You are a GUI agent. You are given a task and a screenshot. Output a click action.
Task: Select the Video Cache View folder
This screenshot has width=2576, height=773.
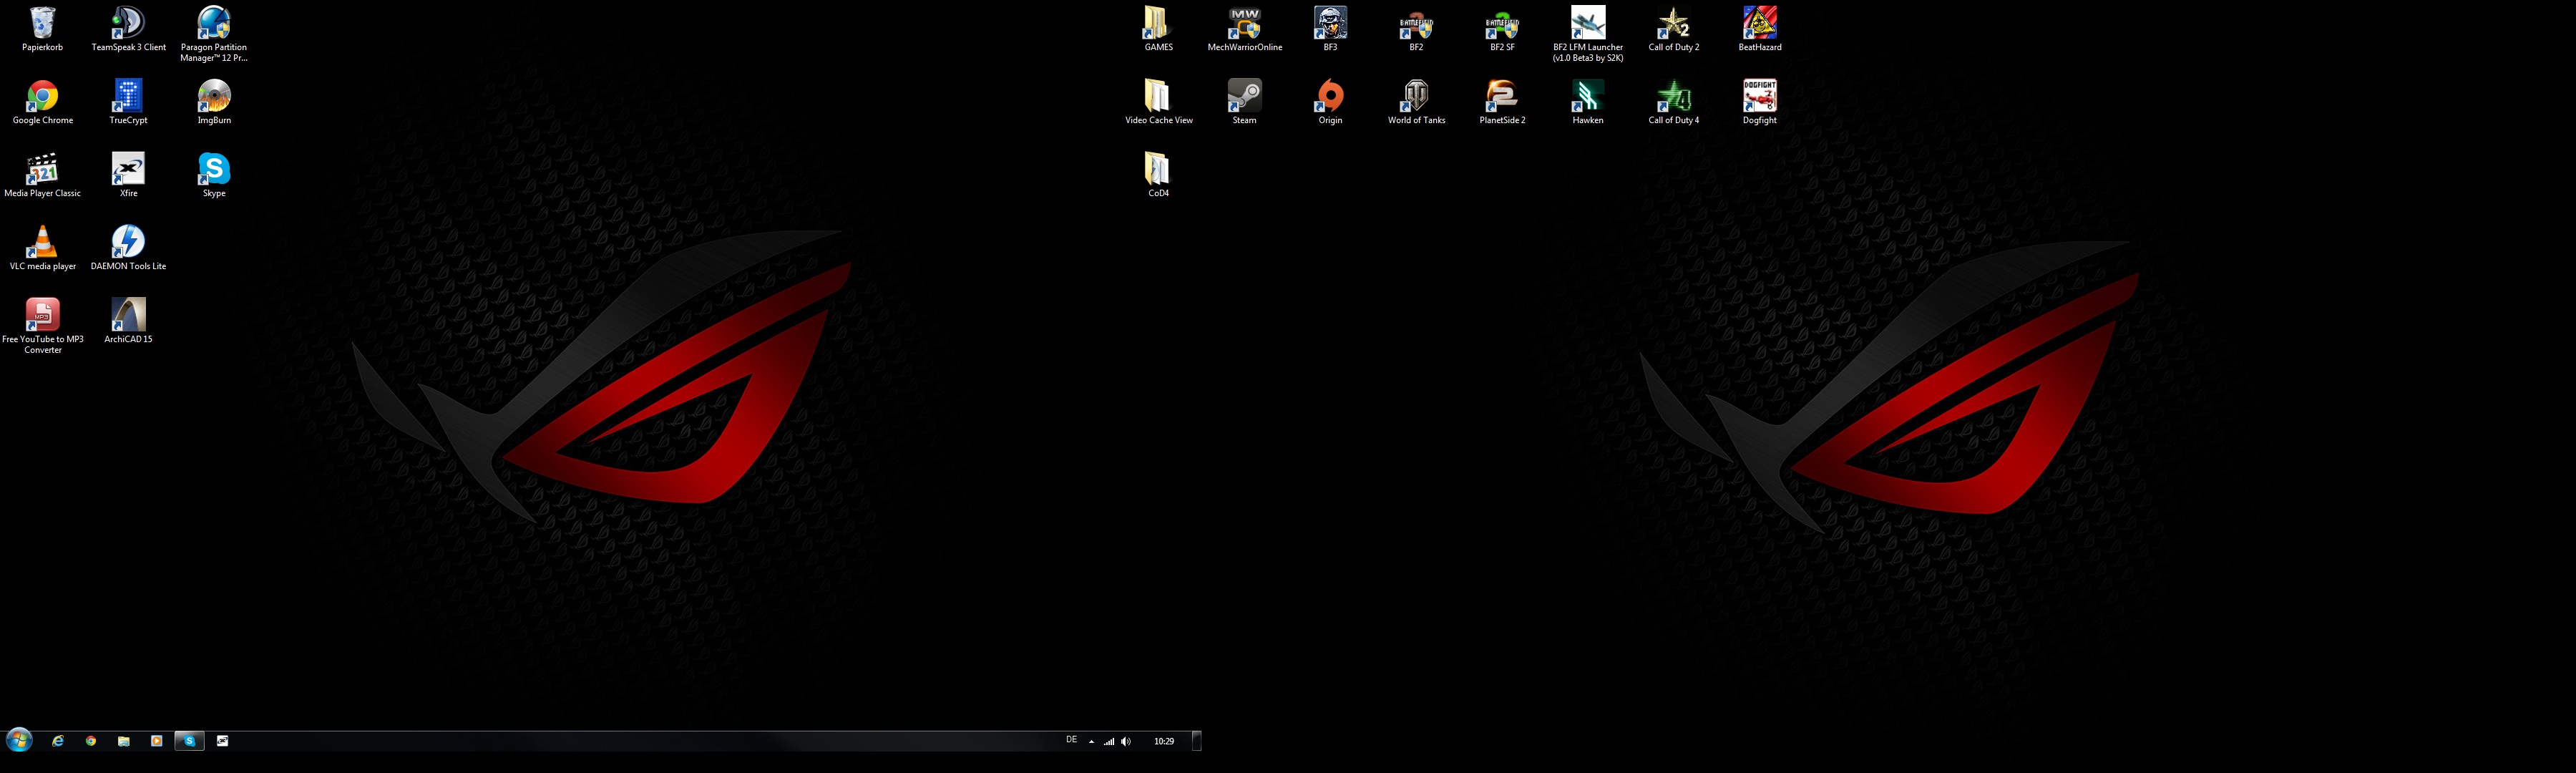1158,101
